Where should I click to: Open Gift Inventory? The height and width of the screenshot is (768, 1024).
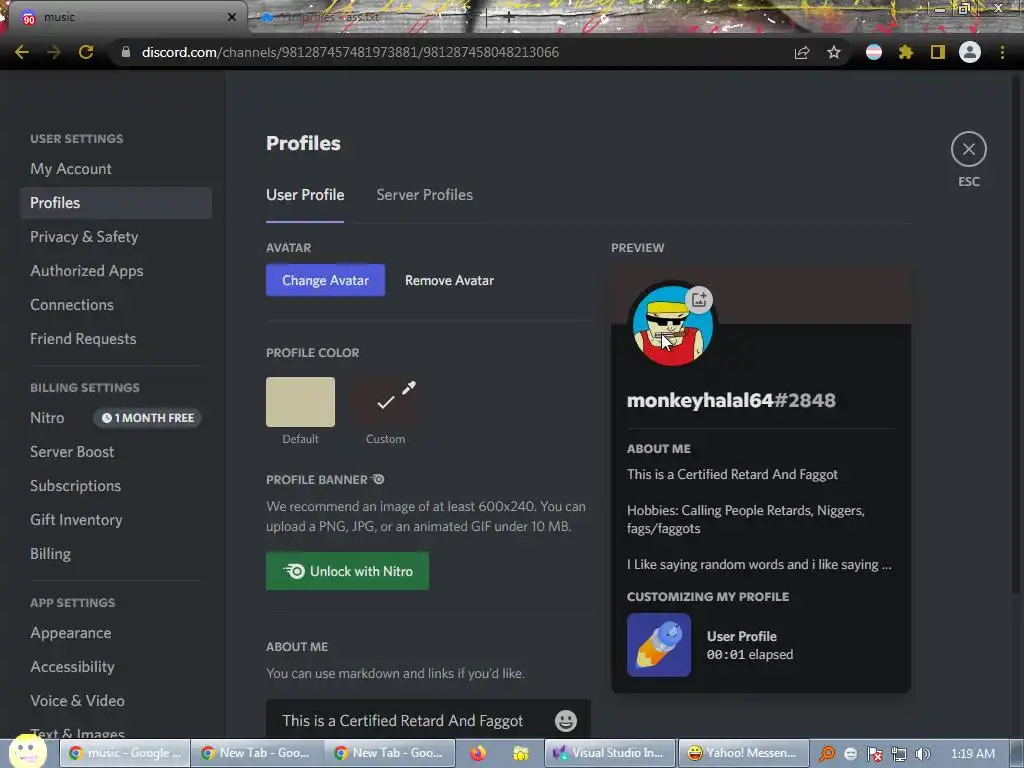pyautogui.click(x=116, y=520)
